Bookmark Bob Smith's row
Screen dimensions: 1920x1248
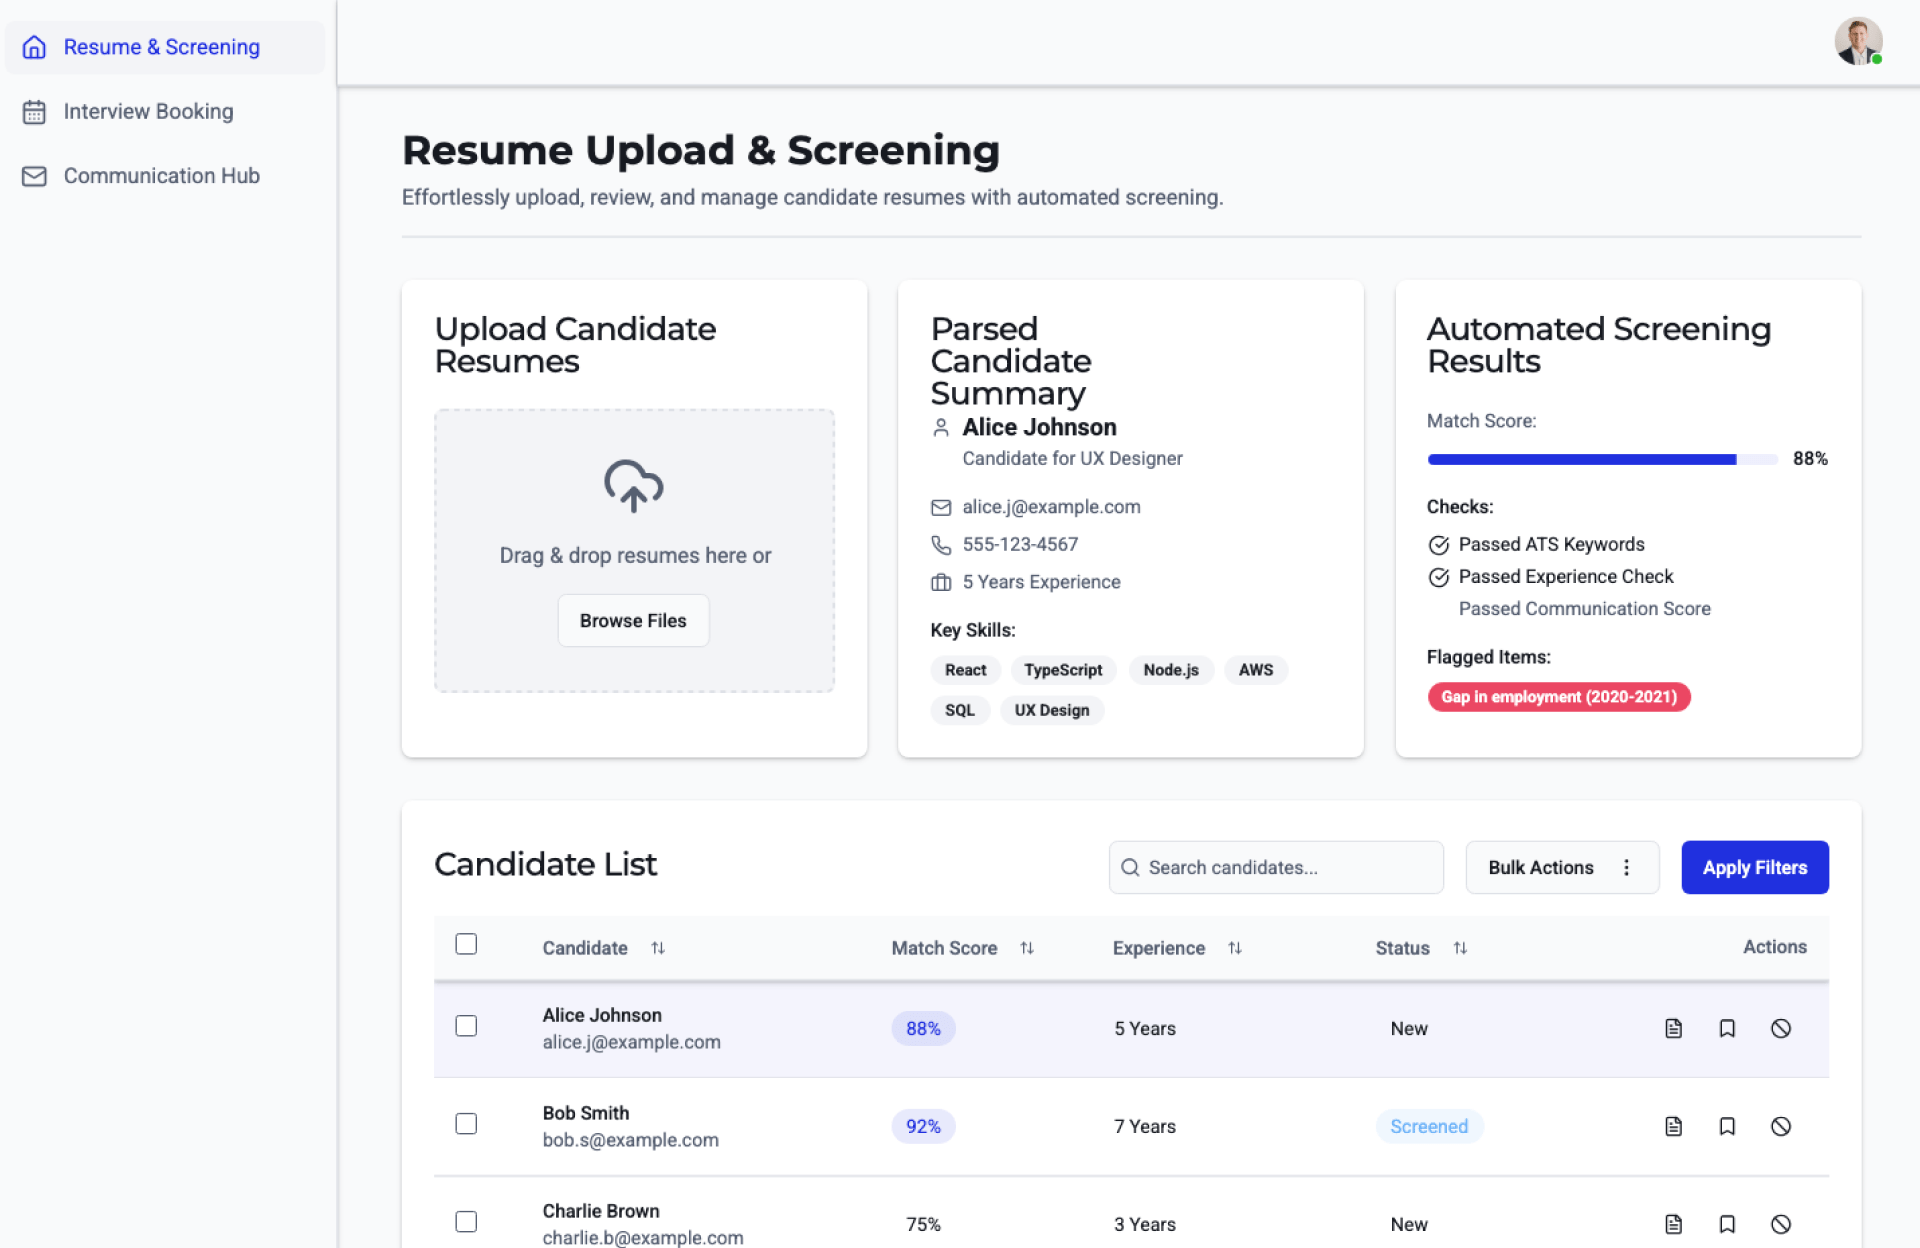[1727, 1126]
